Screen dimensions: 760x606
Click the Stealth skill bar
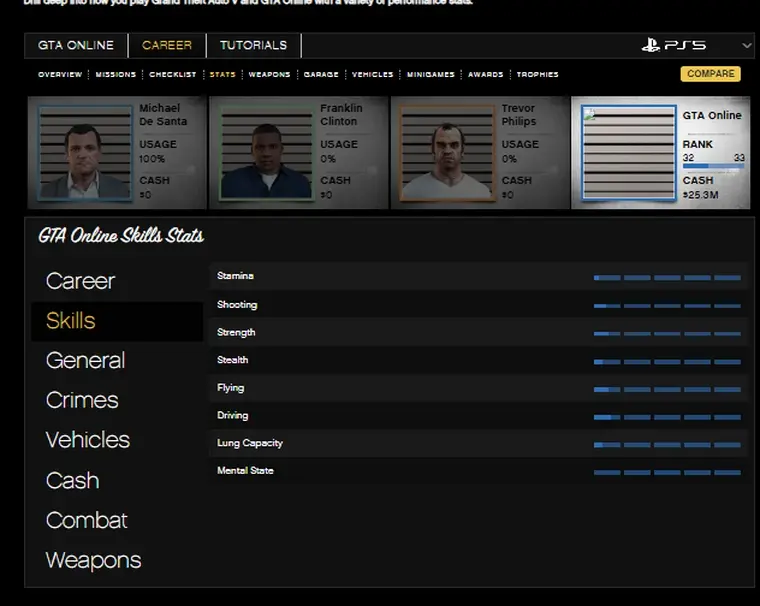(667, 362)
